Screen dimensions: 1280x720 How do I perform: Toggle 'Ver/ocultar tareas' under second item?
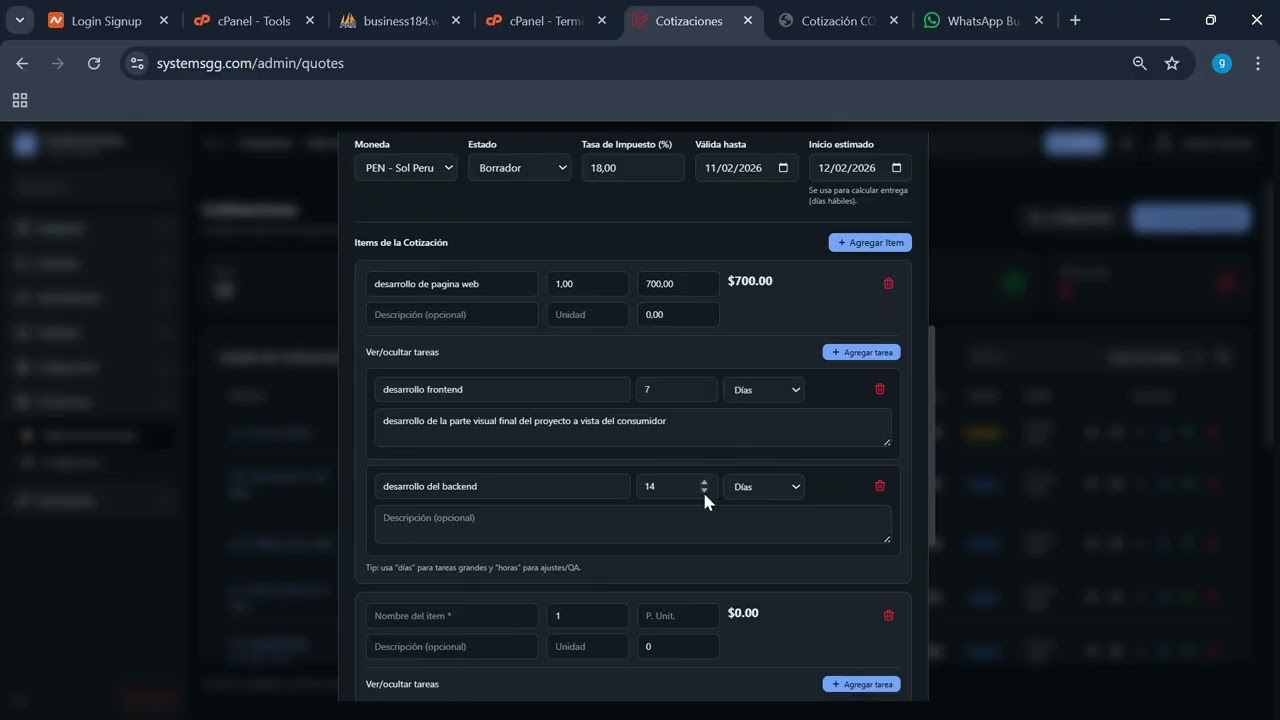point(402,684)
